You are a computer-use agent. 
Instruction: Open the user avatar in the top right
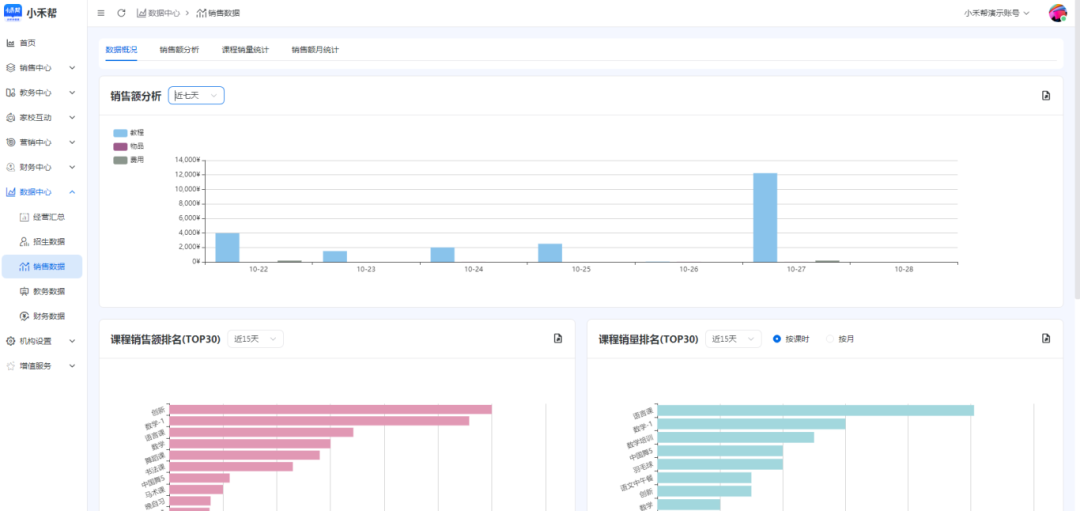pyautogui.click(x=1057, y=13)
